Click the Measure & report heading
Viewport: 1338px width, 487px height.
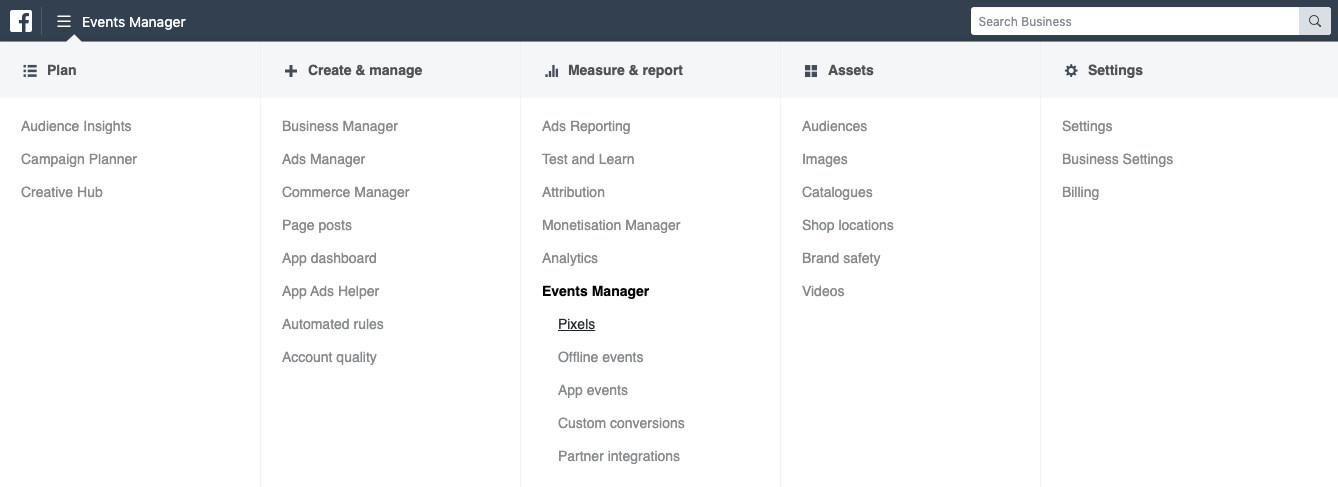point(625,70)
